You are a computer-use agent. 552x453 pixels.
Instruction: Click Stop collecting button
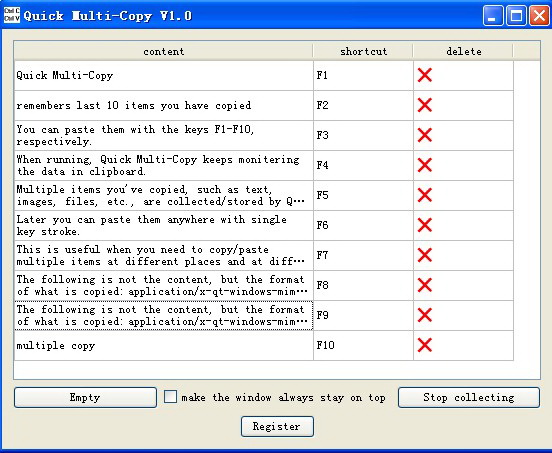click(469, 397)
